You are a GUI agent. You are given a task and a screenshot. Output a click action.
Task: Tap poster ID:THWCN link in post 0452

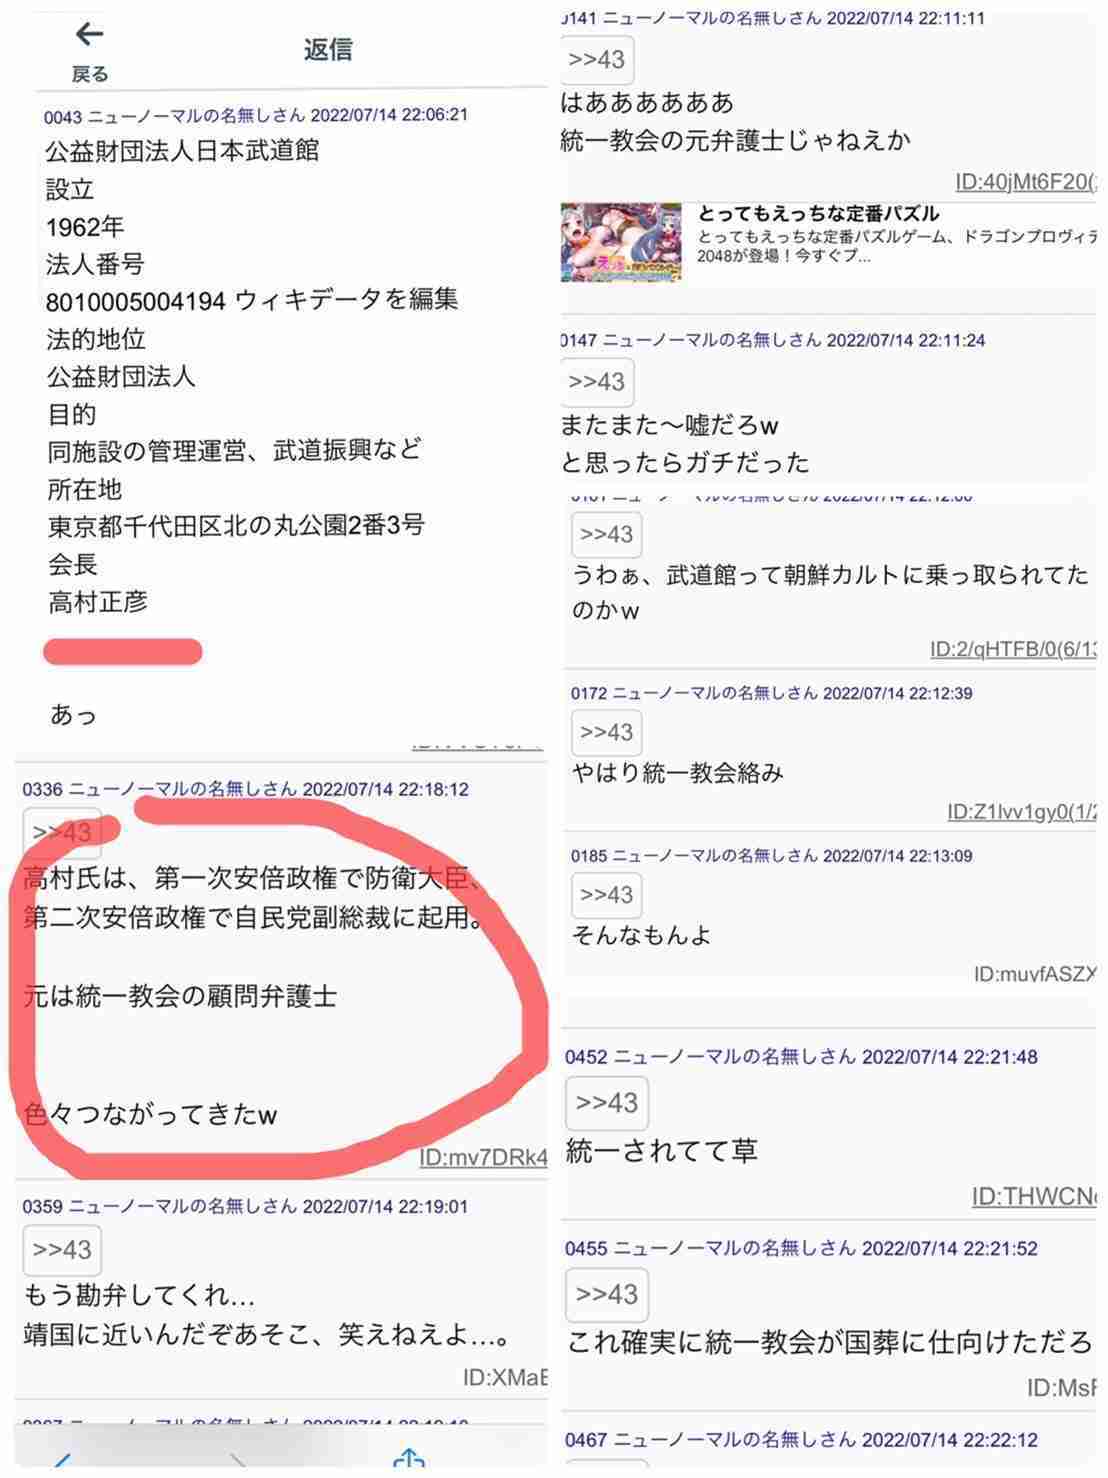pyautogui.click(x=1034, y=1196)
